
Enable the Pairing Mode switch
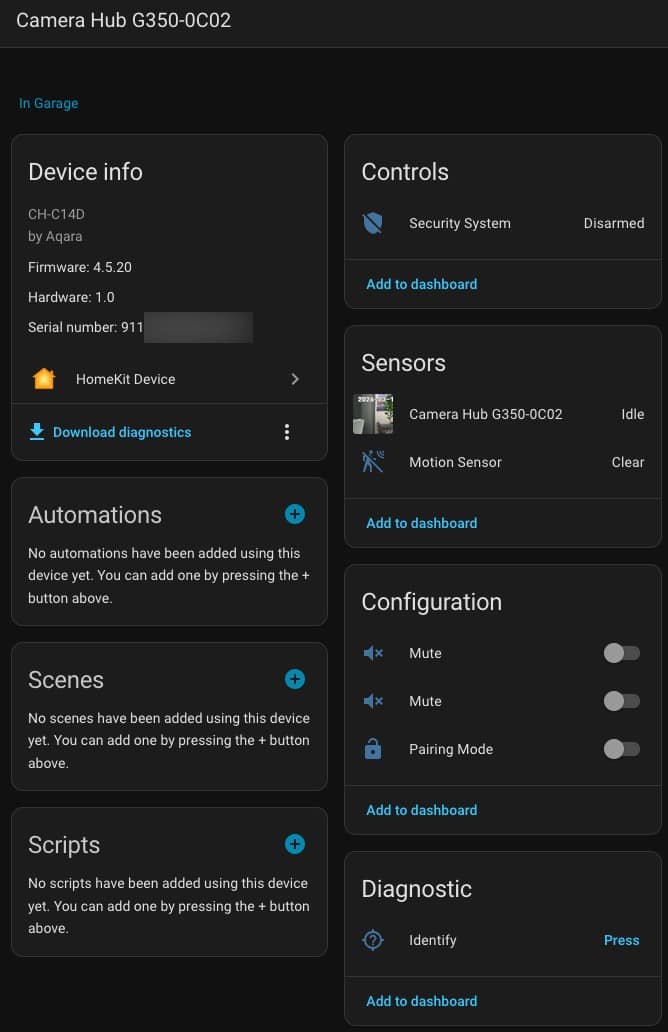point(621,749)
